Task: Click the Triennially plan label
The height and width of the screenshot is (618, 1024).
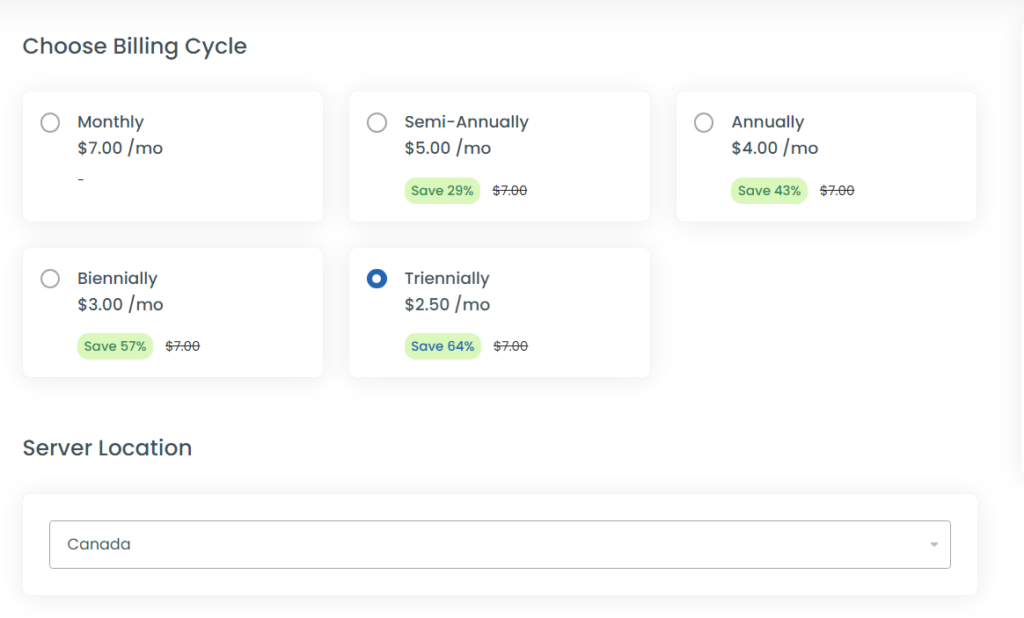Action: coord(447,279)
